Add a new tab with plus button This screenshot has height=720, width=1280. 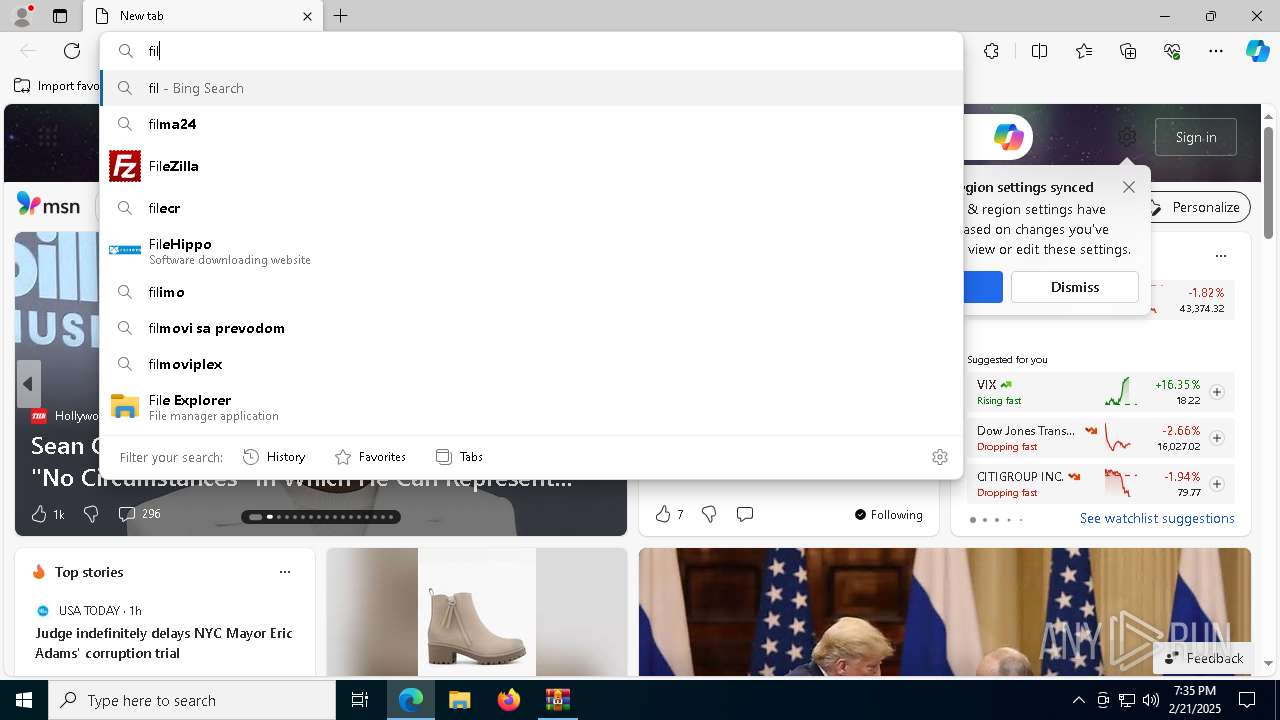tap(340, 16)
